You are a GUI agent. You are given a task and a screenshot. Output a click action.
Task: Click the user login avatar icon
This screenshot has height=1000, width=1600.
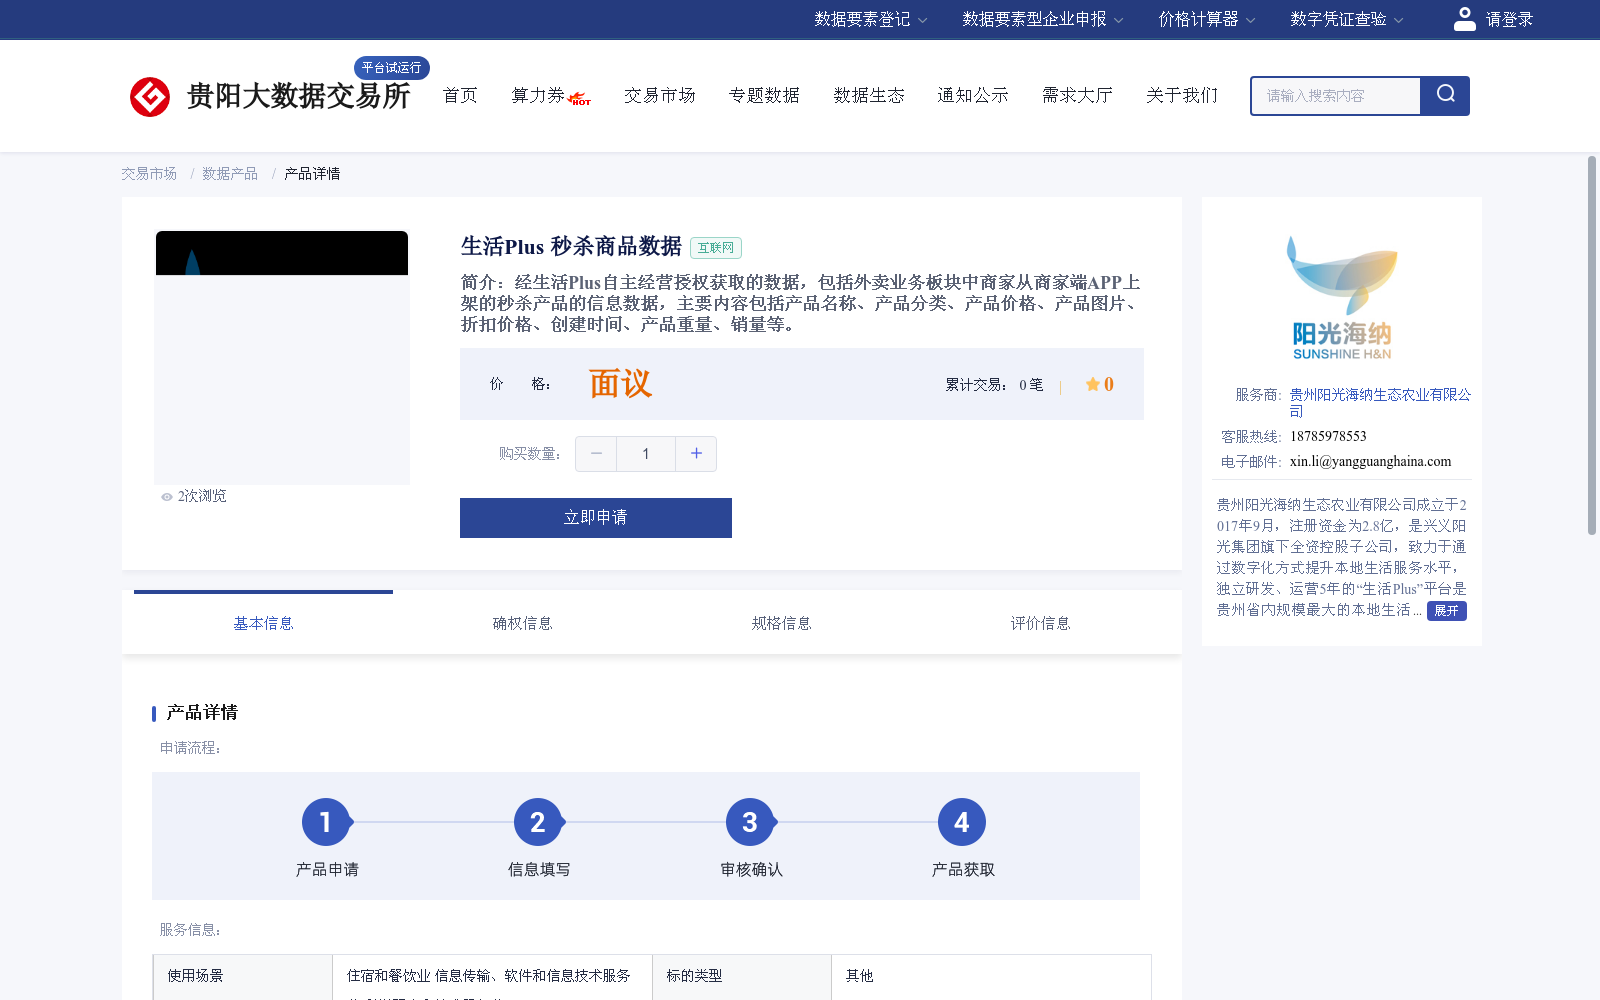1464,19
